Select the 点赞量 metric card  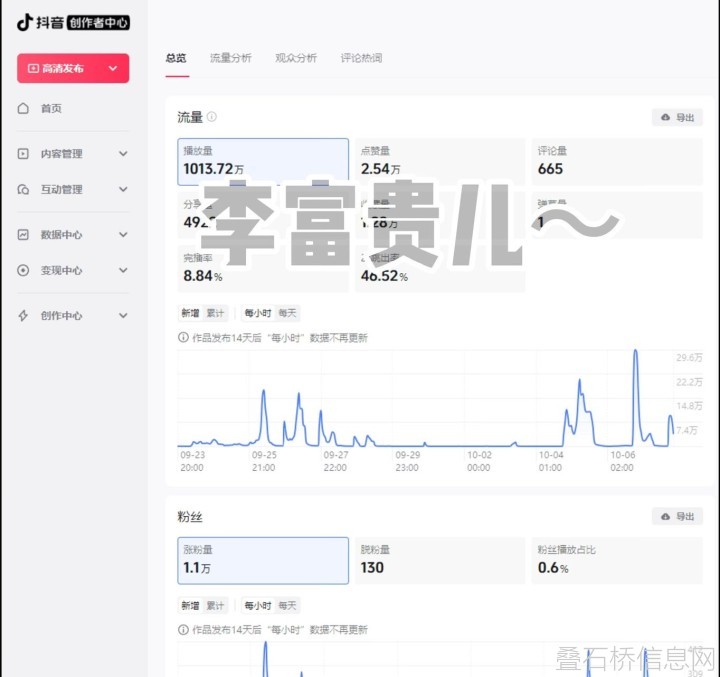[x=438, y=161]
